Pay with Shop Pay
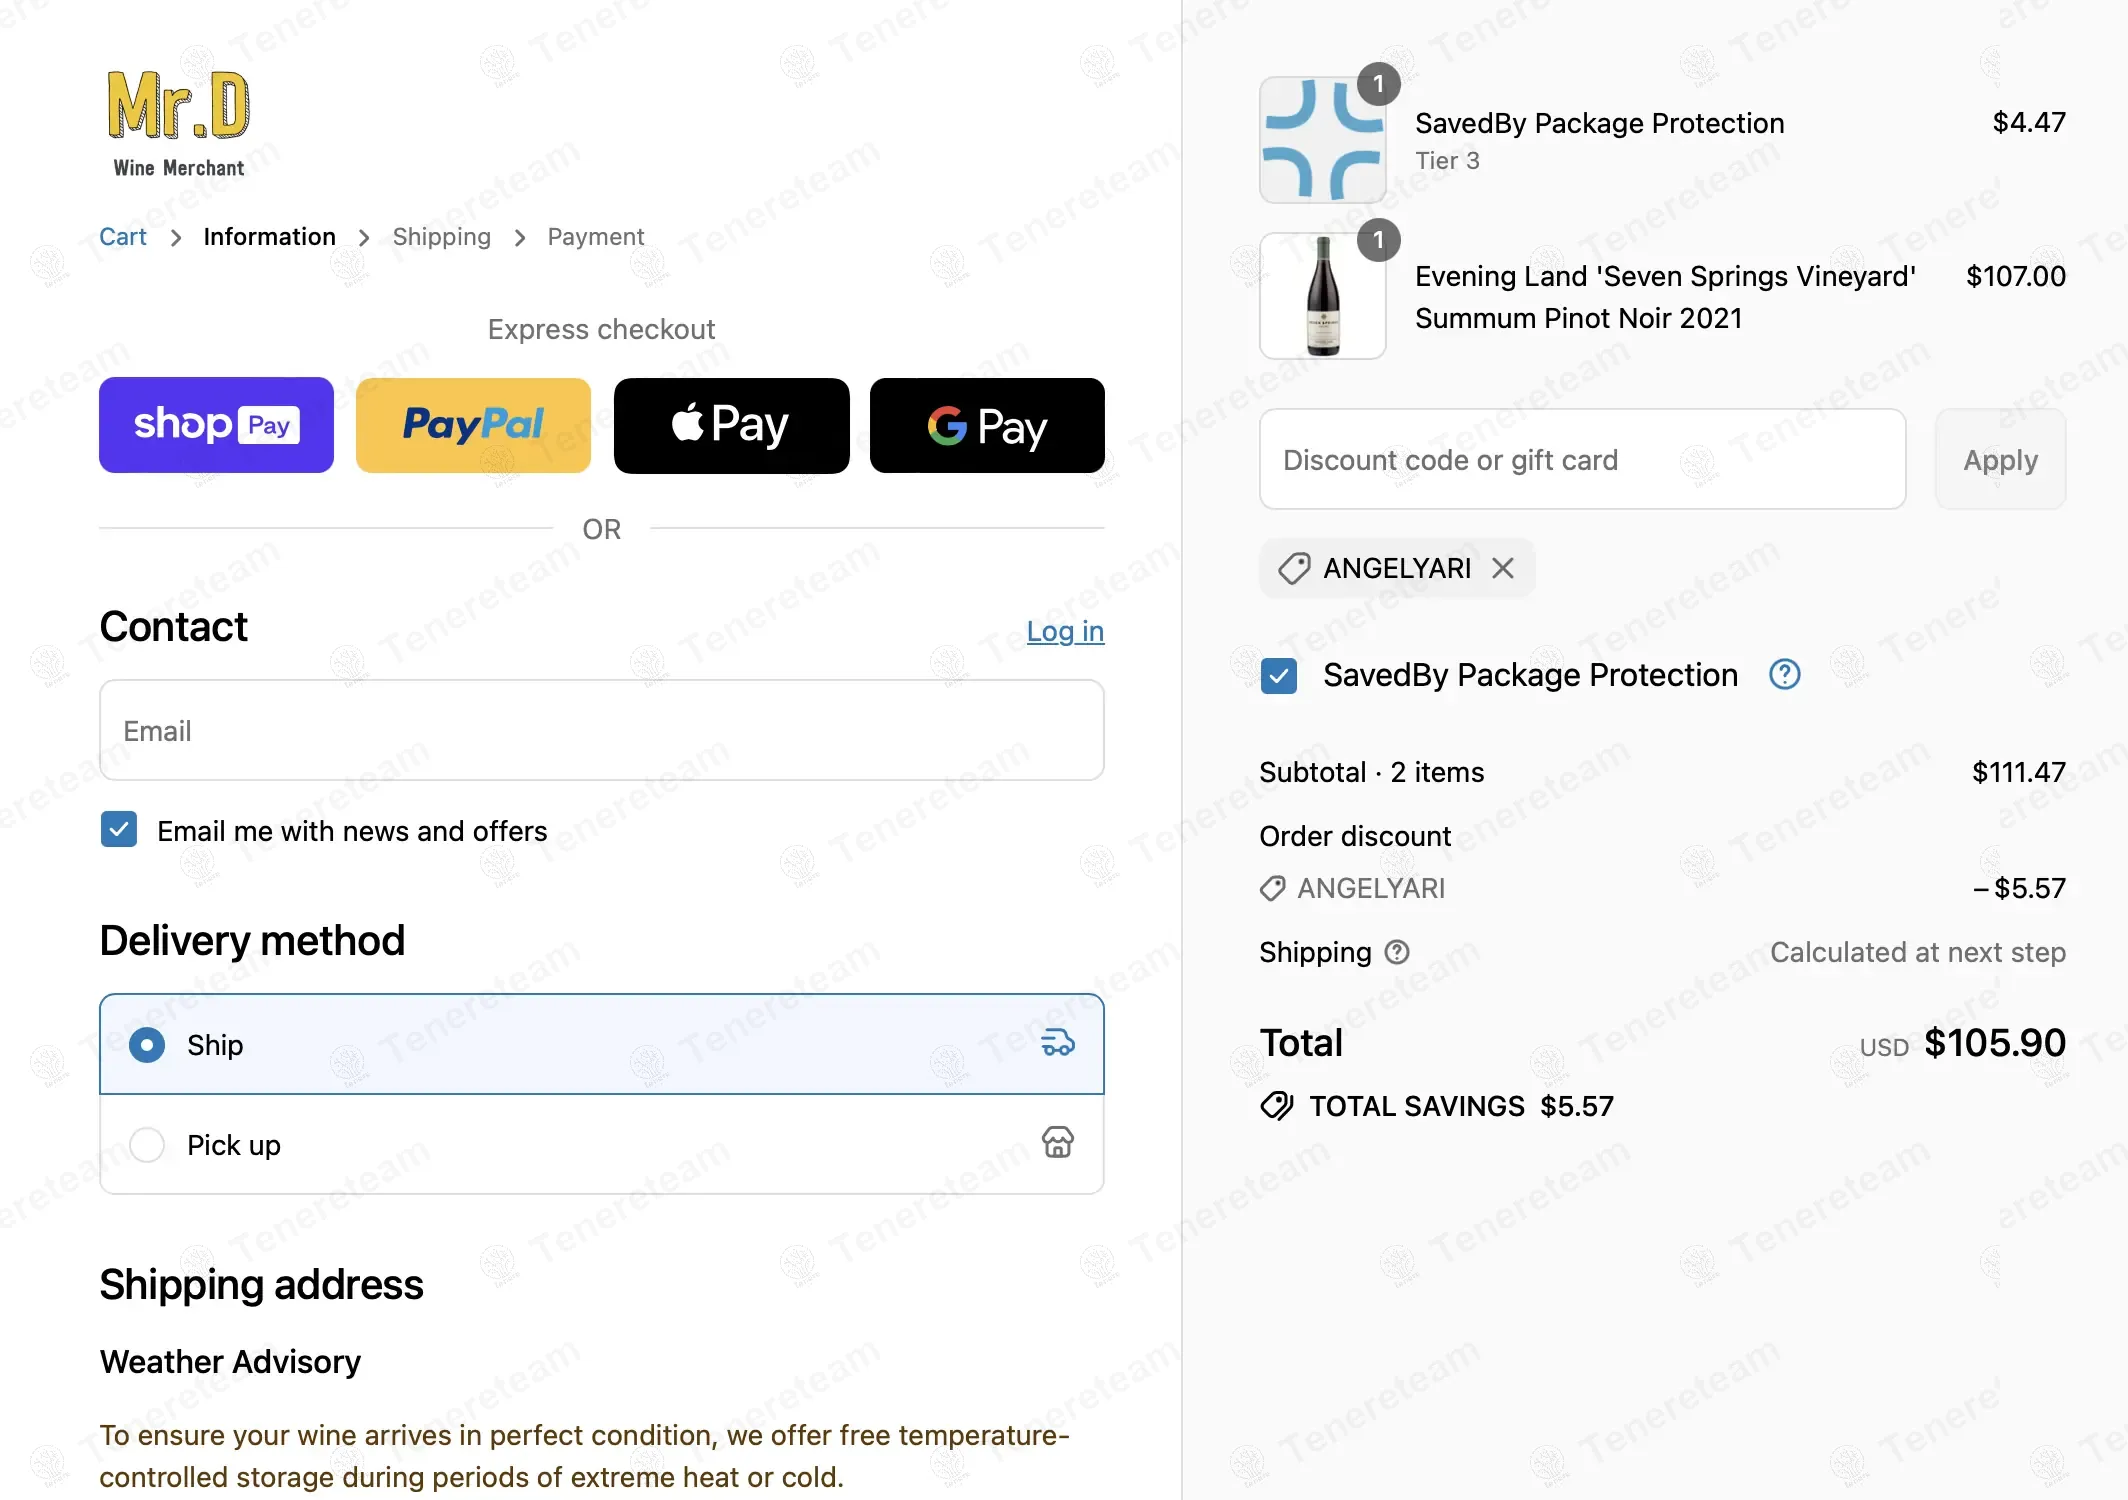Viewport: 2128px width, 1500px height. [x=216, y=425]
